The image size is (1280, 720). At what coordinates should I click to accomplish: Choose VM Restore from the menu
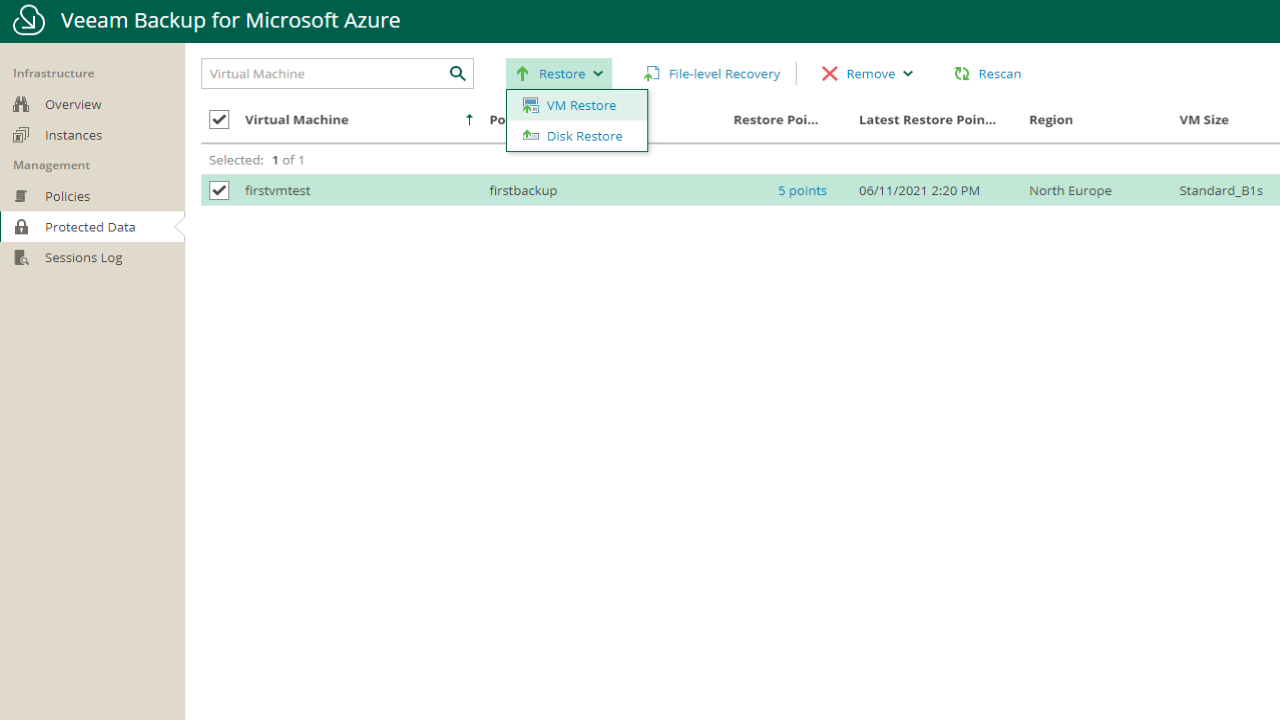[x=580, y=106]
